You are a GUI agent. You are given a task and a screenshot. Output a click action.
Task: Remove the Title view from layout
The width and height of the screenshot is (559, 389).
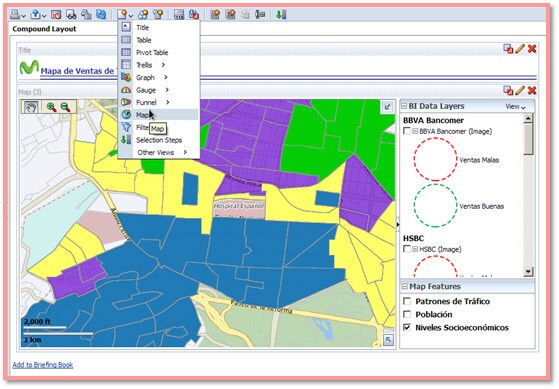532,49
